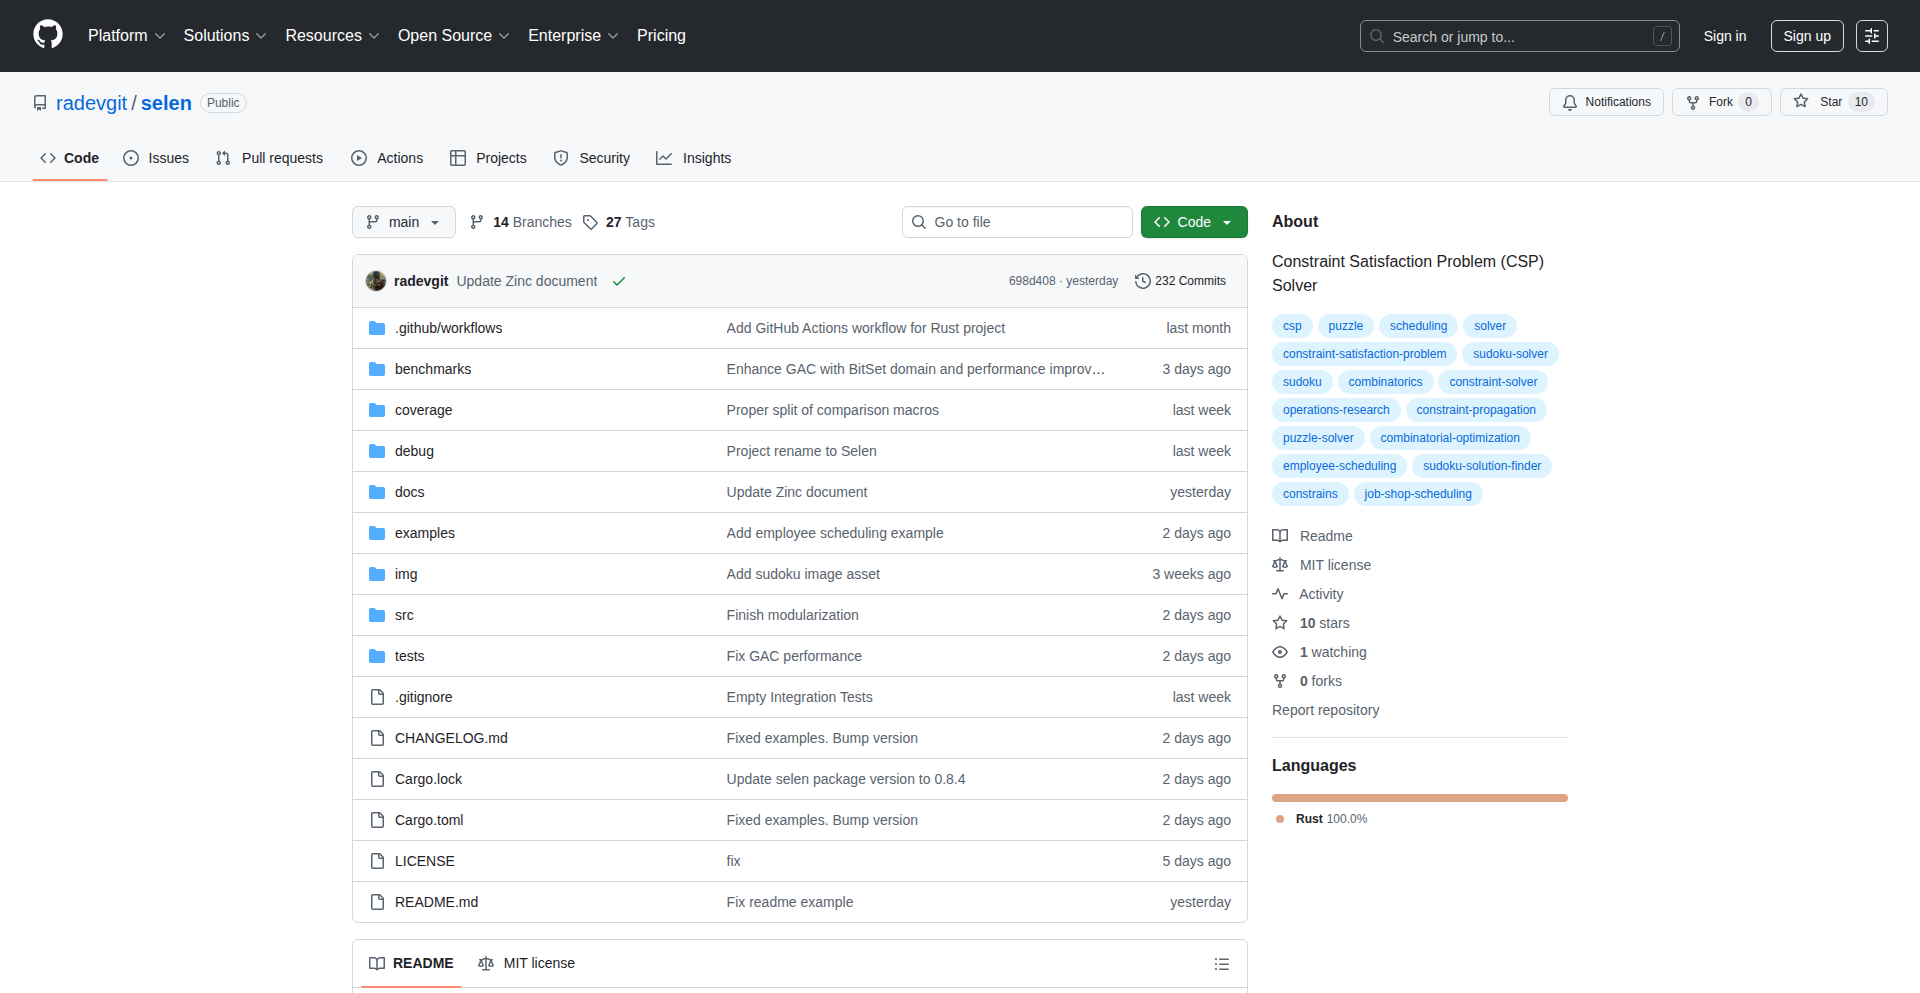1920x993 pixels.
Task: Expand the Open Source menu
Action: pyautogui.click(x=453, y=36)
